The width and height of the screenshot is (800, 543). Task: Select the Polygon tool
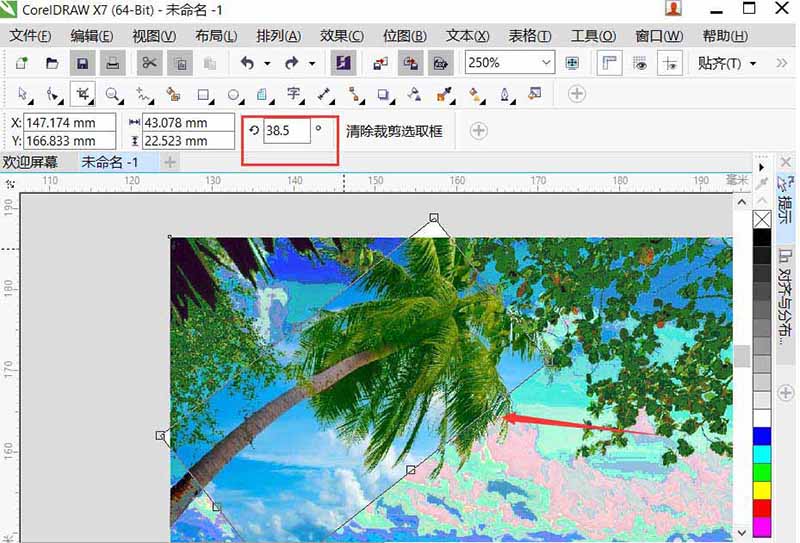tap(262, 94)
